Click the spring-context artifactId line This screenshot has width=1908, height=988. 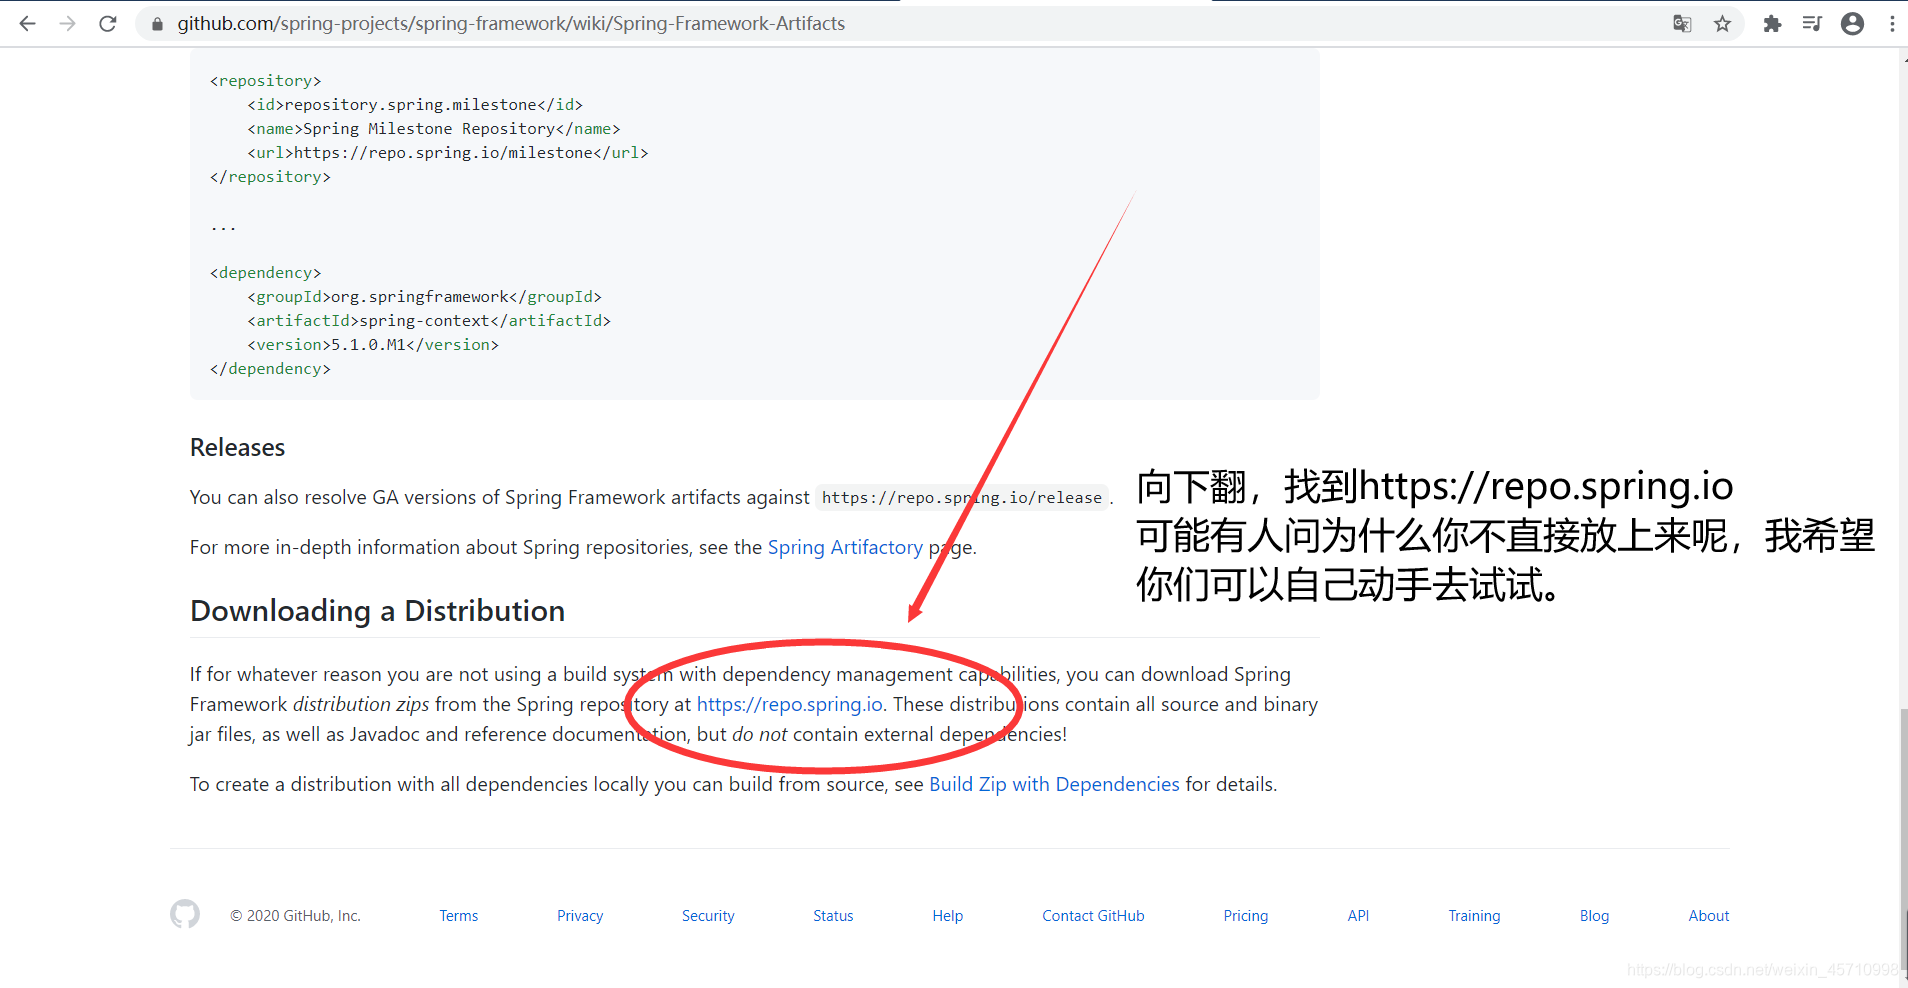tap(429, 320)
